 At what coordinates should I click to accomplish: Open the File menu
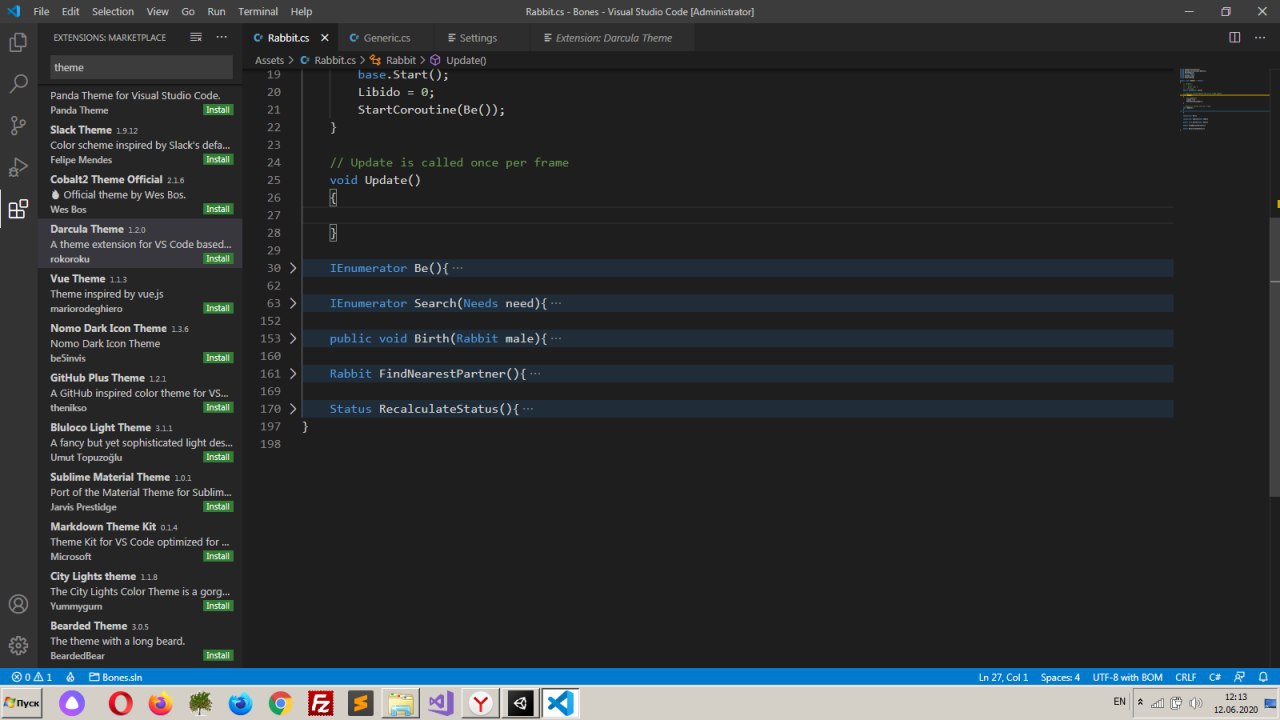tap(41, 11)
